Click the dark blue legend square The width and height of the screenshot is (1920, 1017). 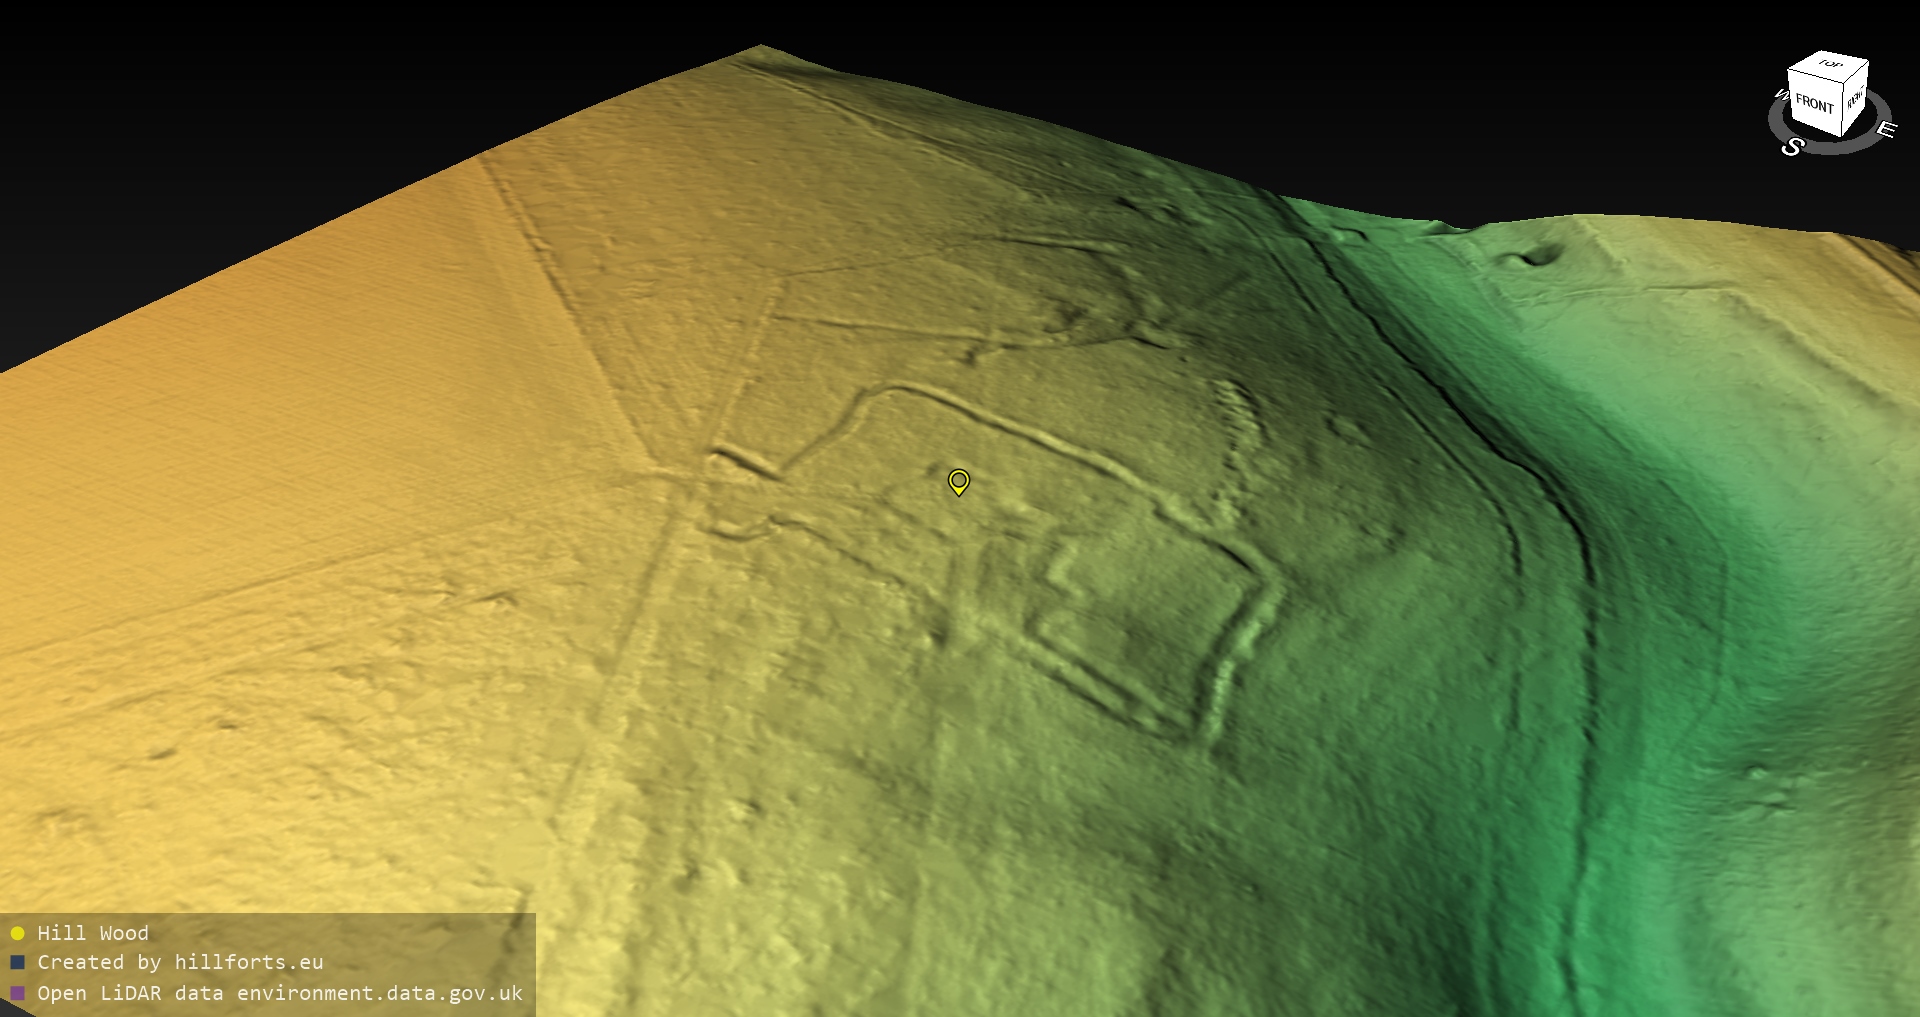click(x=17, y=963)
